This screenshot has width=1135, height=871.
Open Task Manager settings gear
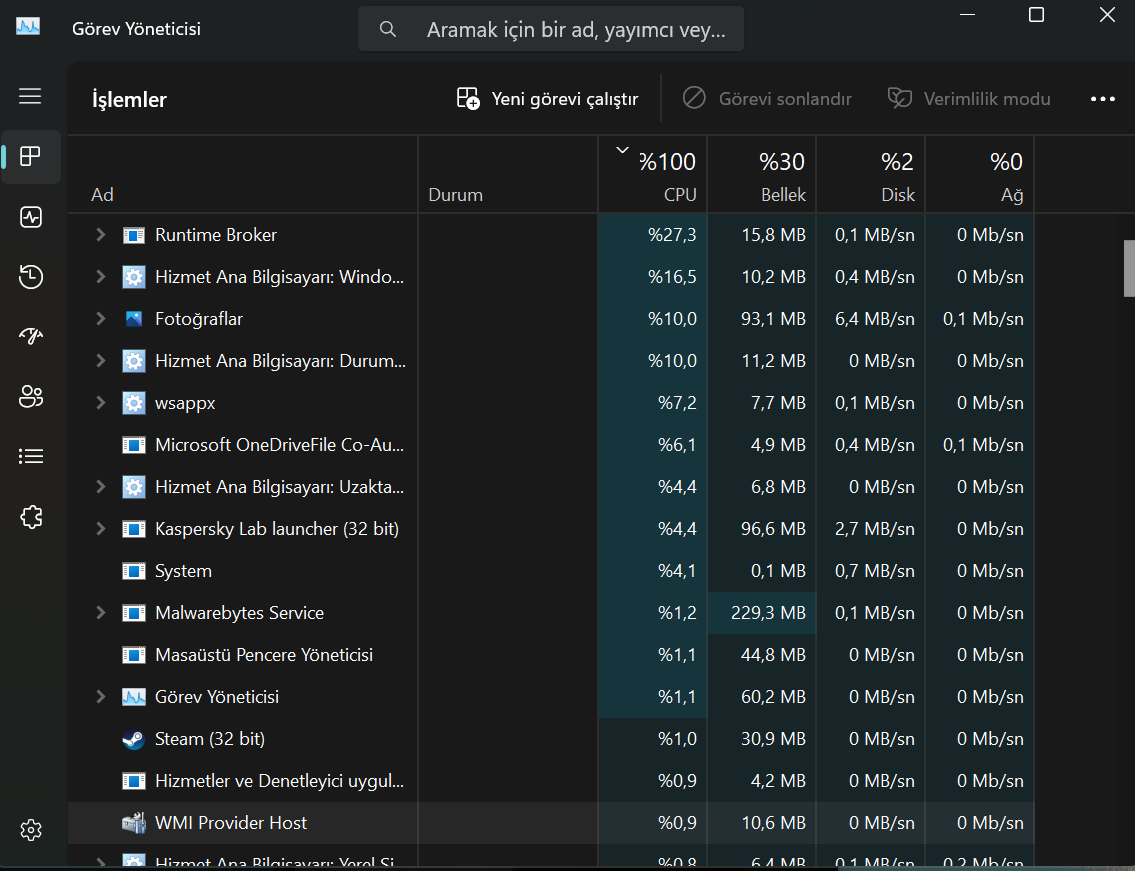point(30,830)
